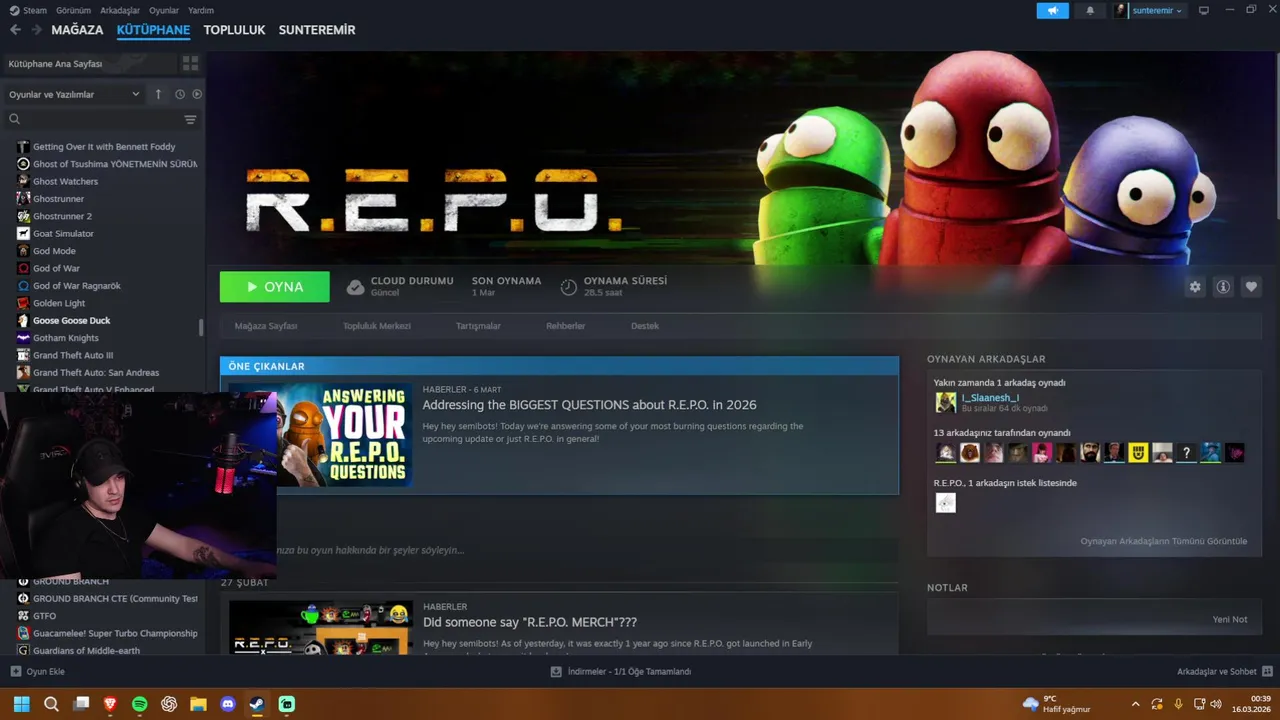This screenshot has width=1280, height=720.
Task: Open the TOPLULUK tab
Action: [234, 30]
